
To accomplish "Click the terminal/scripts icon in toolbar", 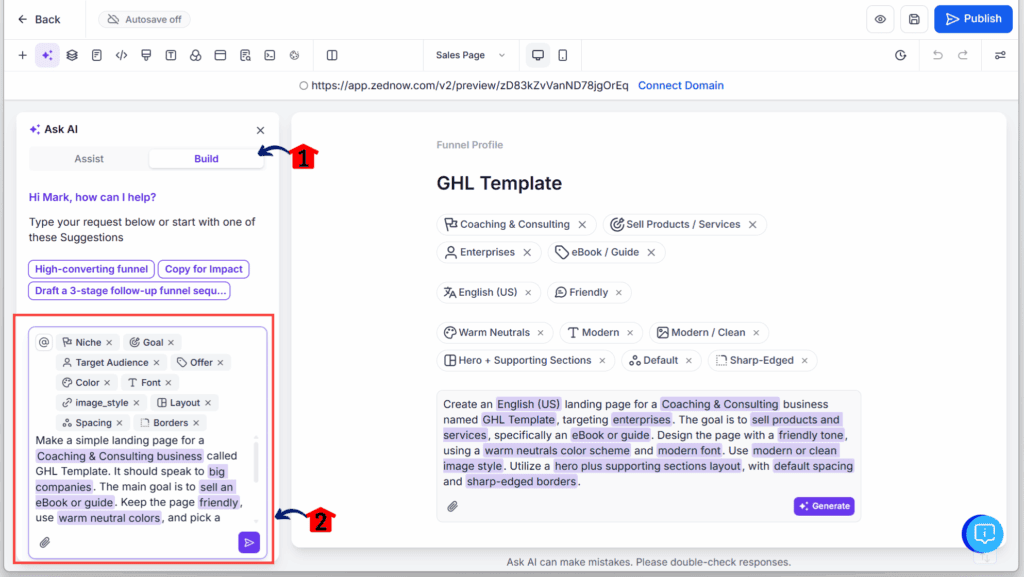I will click(x=268, y=55).
